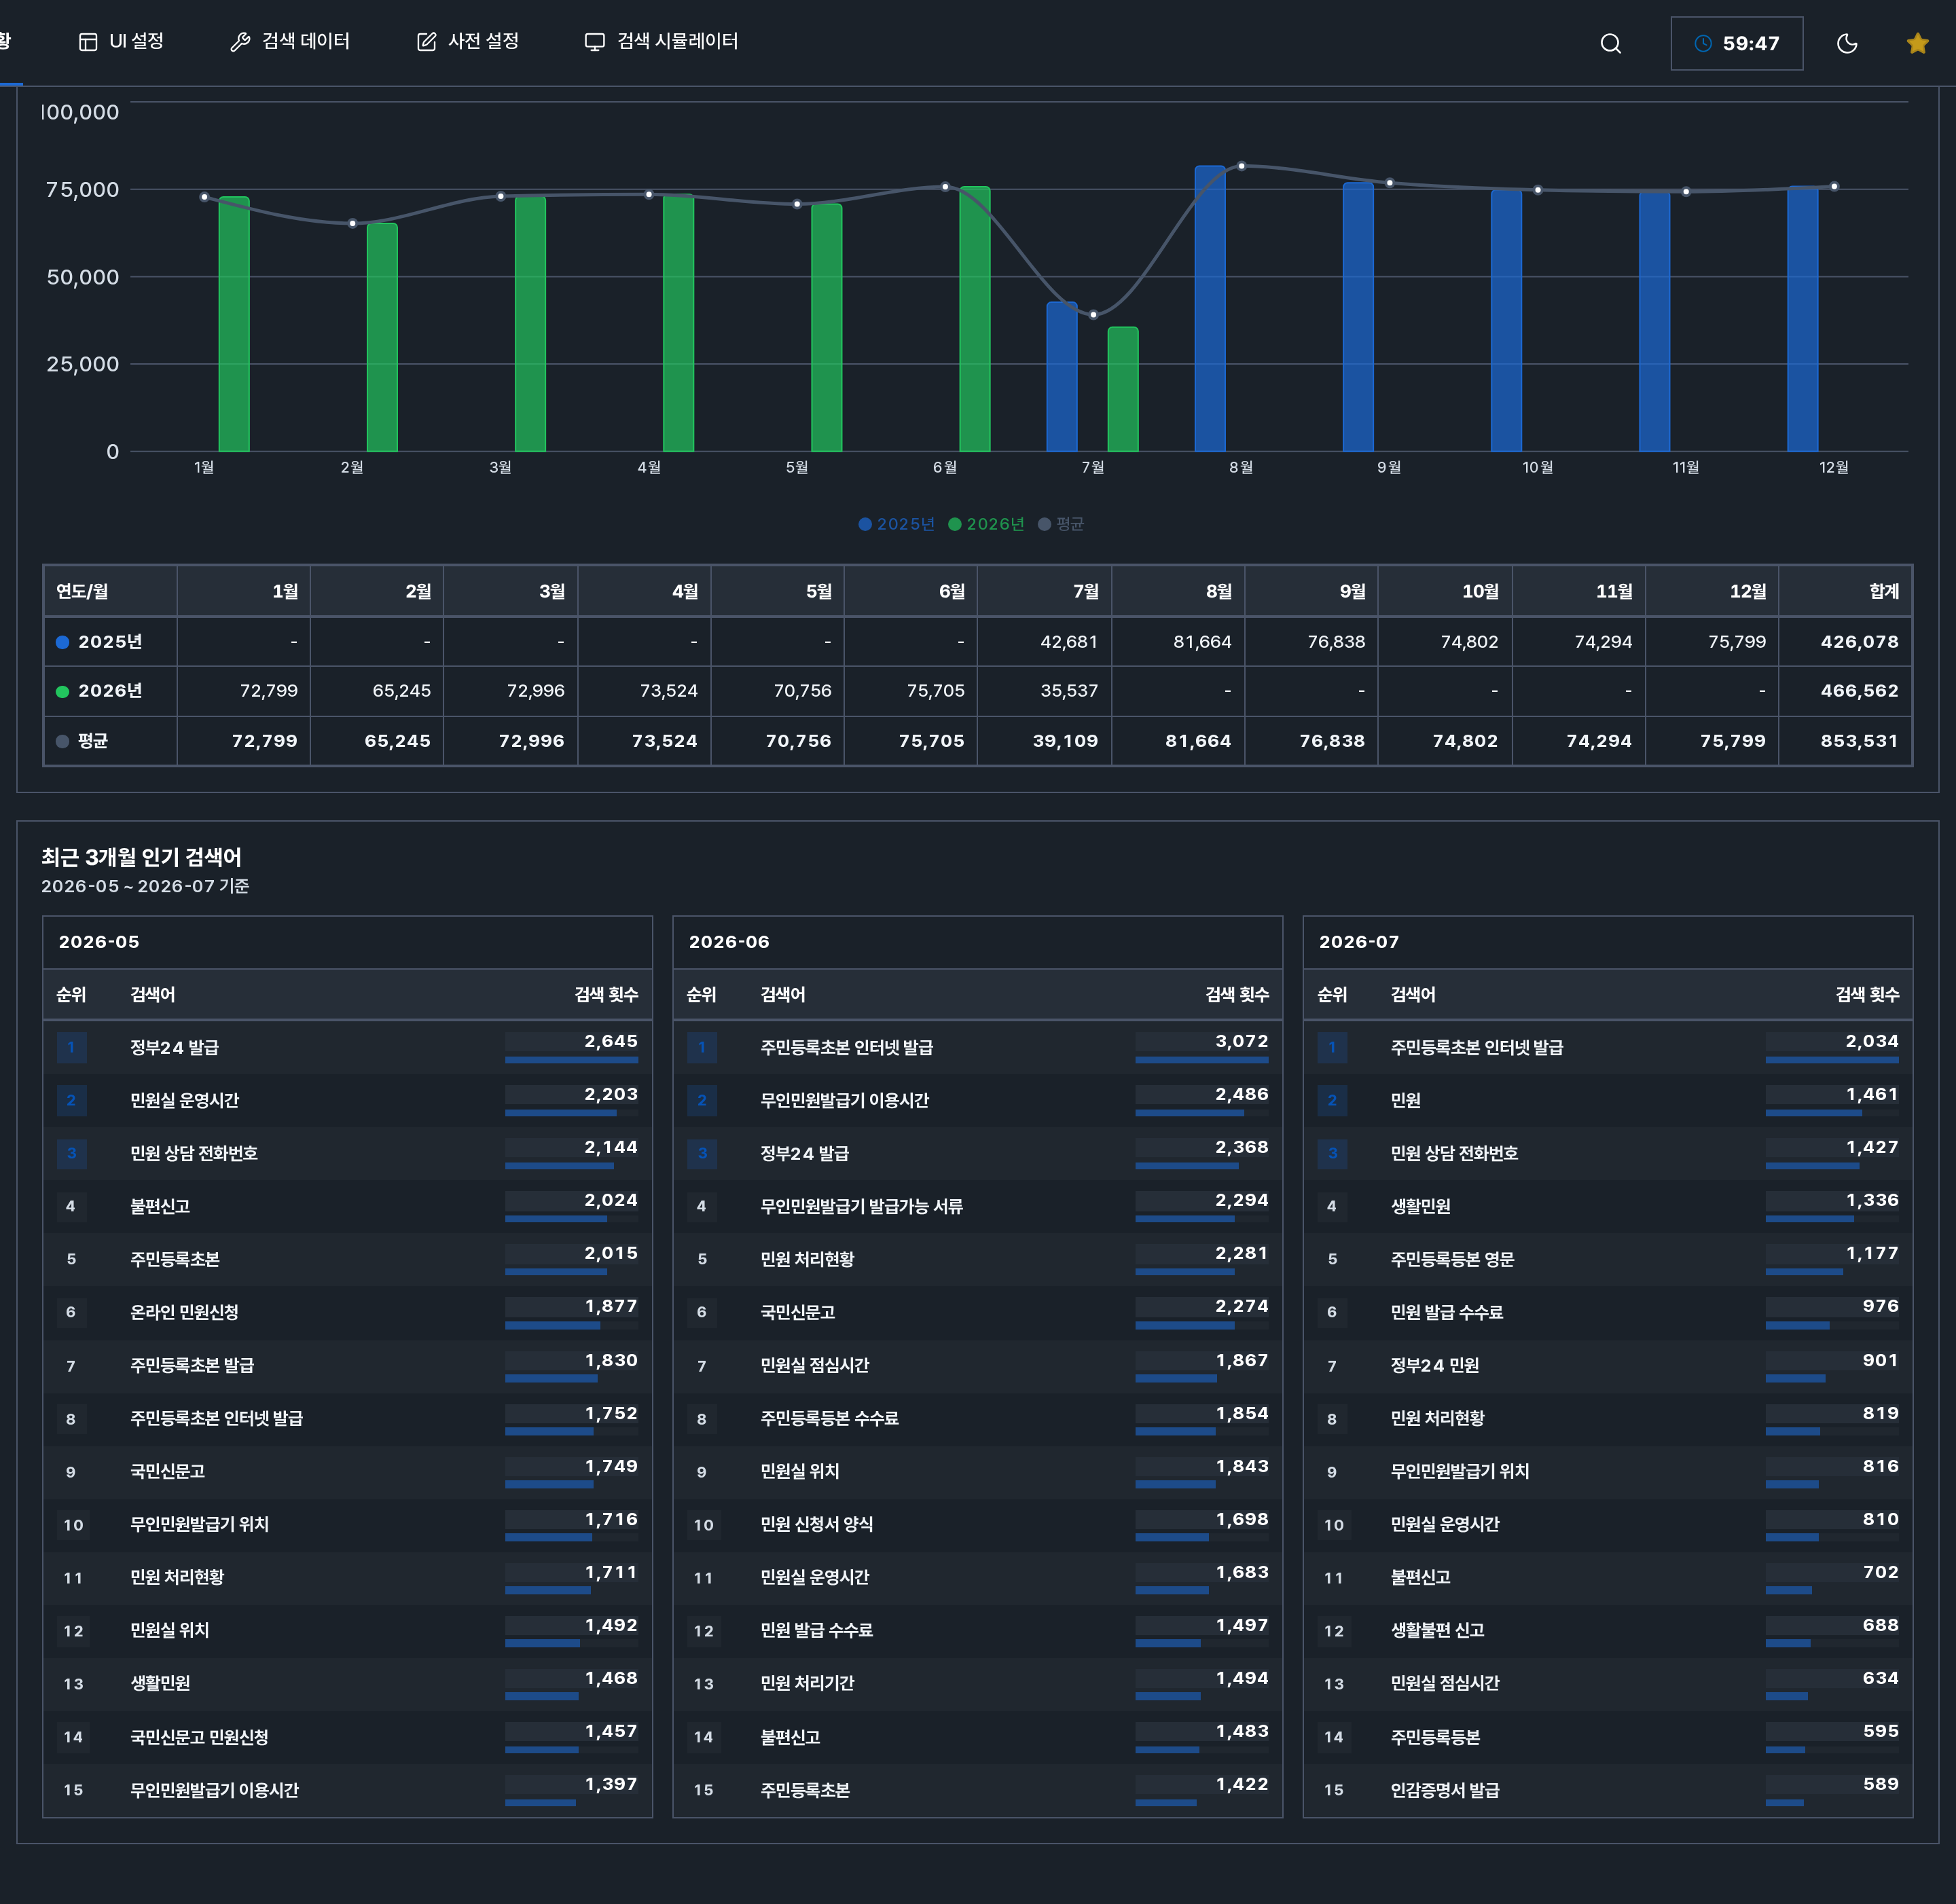The height and width of the screenshot is (1904, 1956).
Task: Click the blue 2025년 8월 bar
Action: (x=1210, y=308)
